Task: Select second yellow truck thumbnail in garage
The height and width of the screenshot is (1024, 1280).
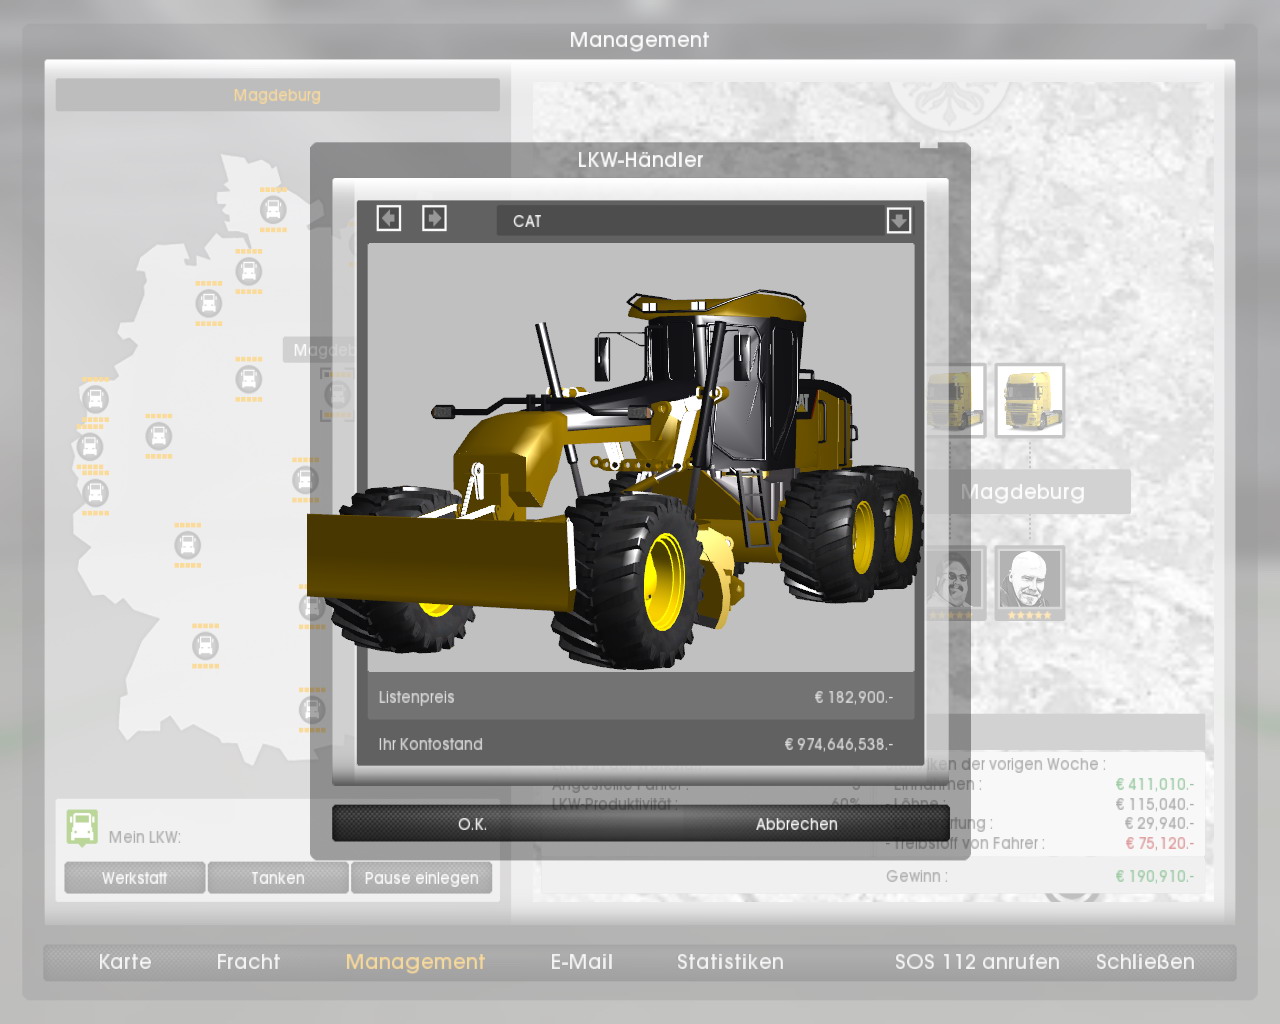Action: [1030, 400]
